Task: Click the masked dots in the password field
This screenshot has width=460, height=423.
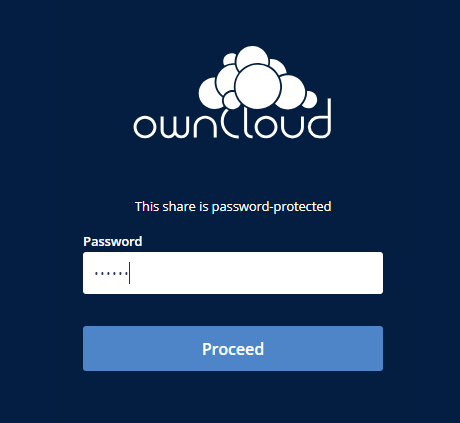Action: click(x=111, y=274)
